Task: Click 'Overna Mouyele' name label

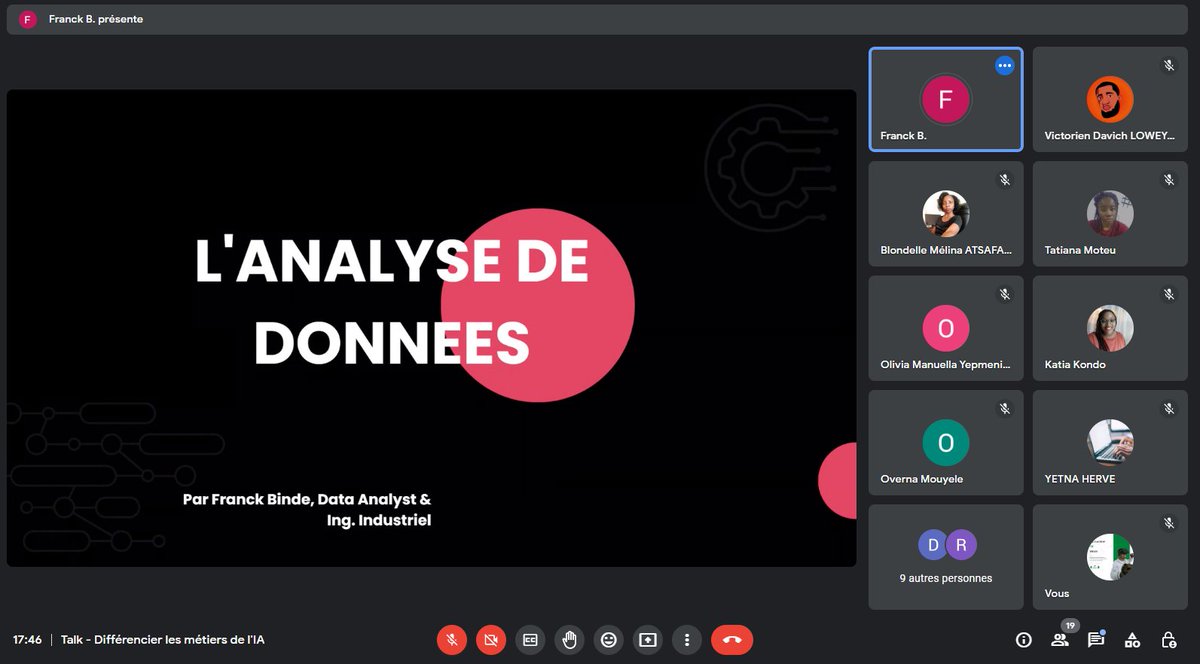Action: [x=922, y=479]
